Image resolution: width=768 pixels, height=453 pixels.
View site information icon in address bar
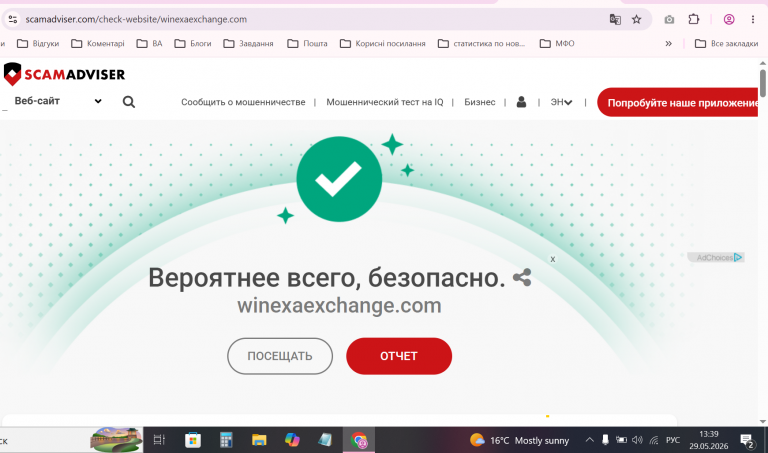pos(13,19)
